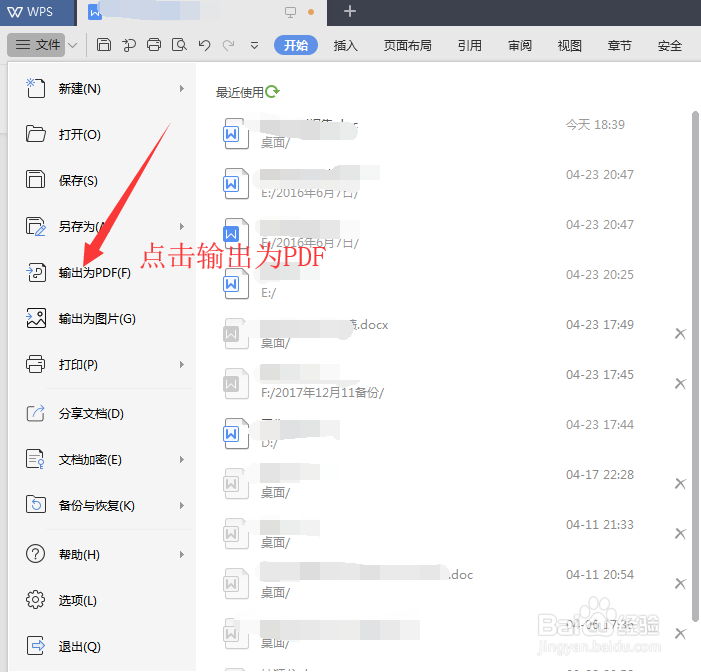Screen dimensions: 701x672
Task: Expand the 另存为 submenu arrow
Action: 182,226
